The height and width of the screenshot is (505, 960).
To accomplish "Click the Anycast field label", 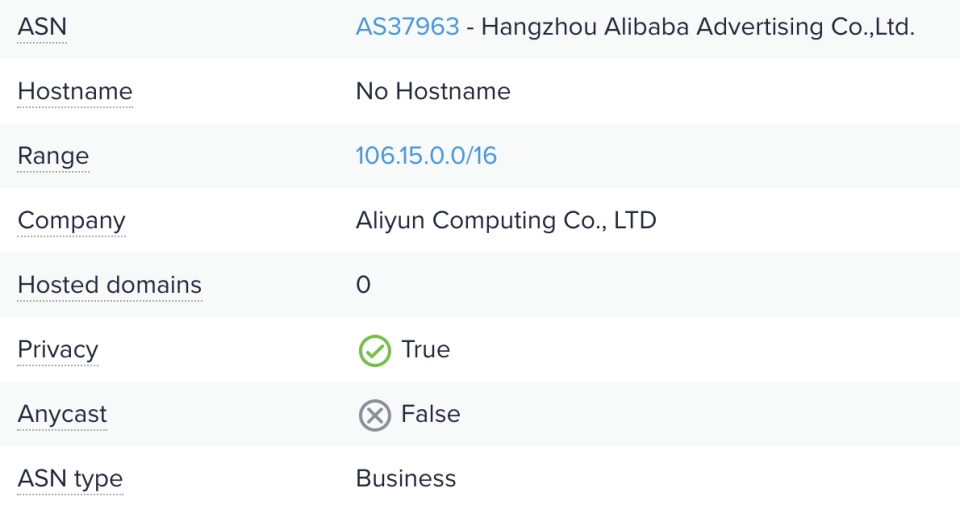I will click(x=62, y=414).
